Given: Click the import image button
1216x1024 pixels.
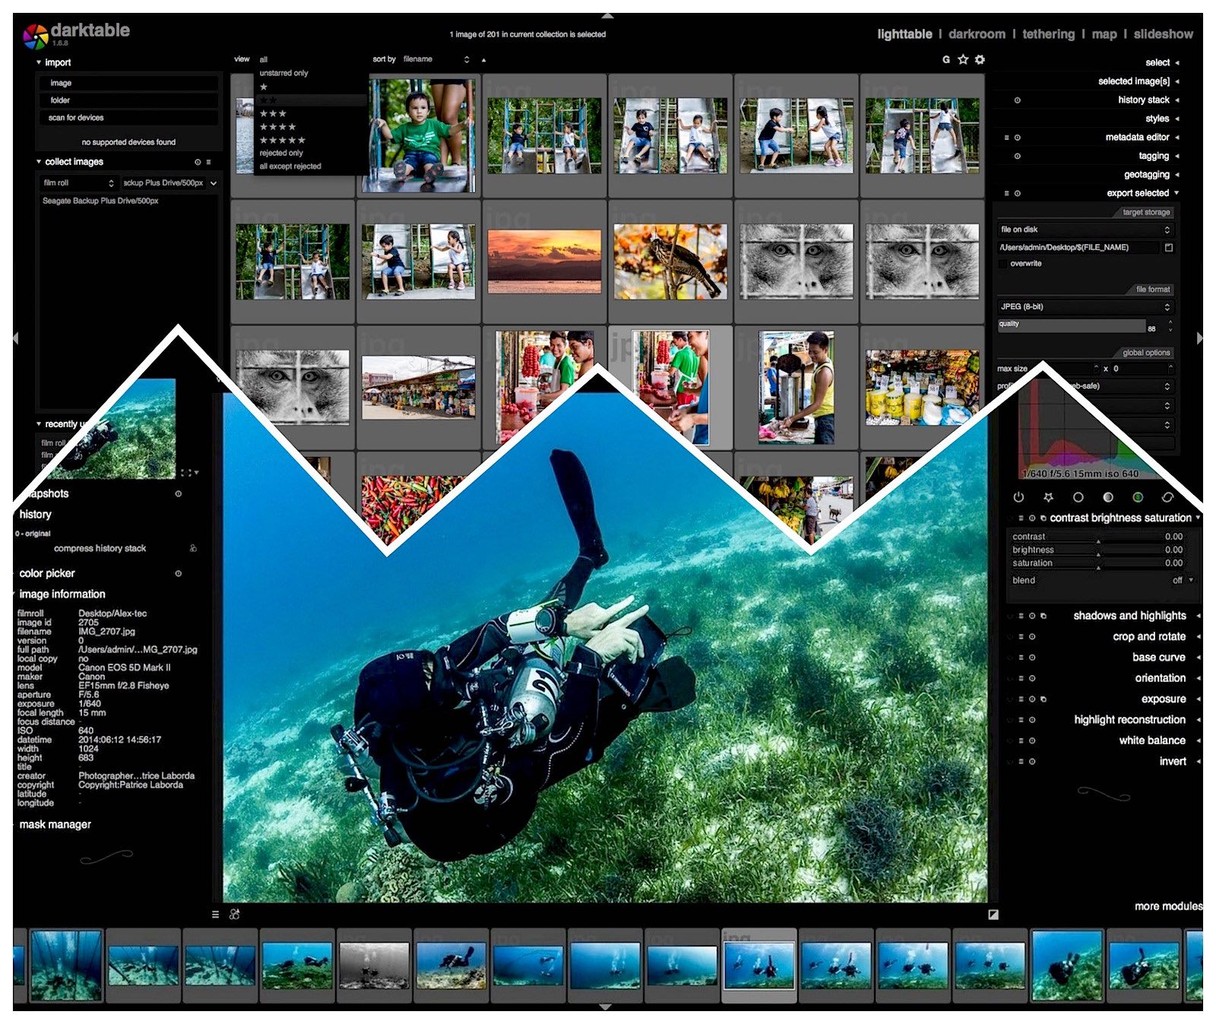Looking at the screenshot, I should click(128, 83).
